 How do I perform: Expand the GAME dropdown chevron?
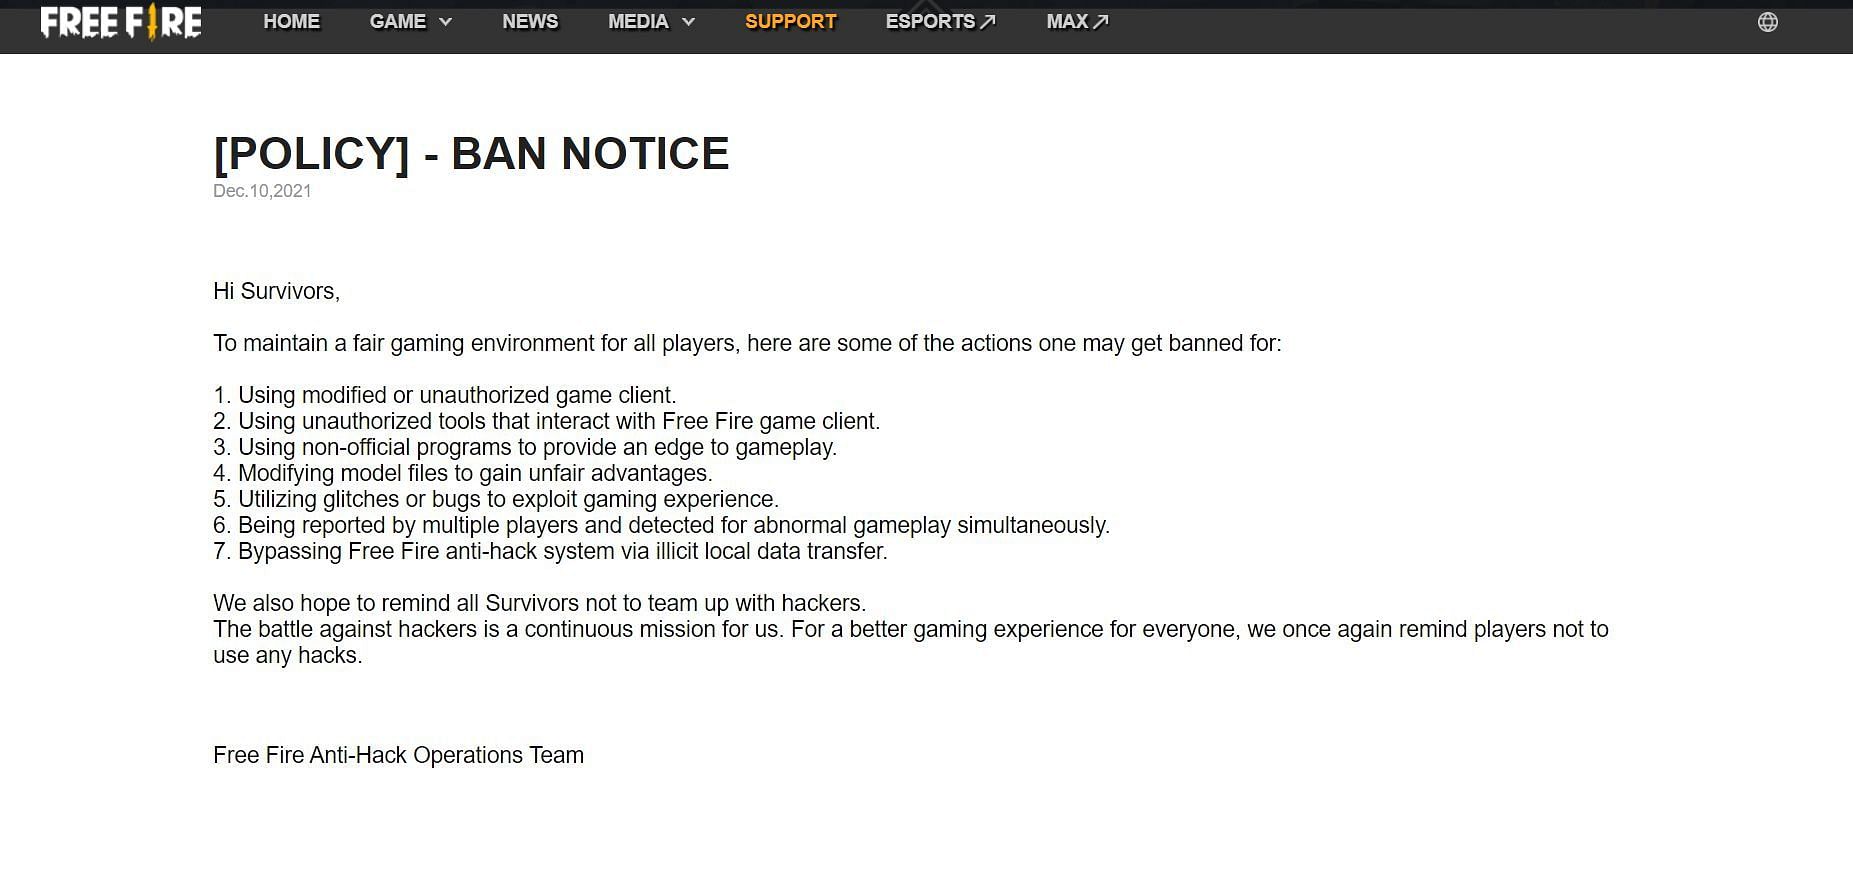(x=446, y=22)
